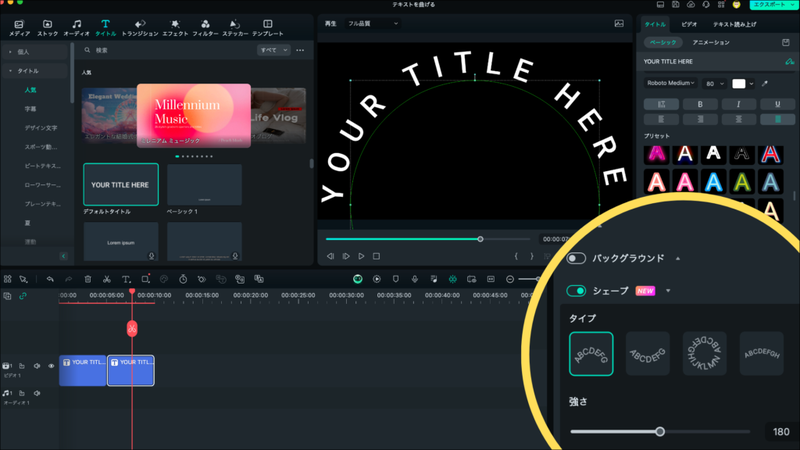Screen dimensions: 800x450
Task: Open the ストック stock library
Action: click(47, 28)
